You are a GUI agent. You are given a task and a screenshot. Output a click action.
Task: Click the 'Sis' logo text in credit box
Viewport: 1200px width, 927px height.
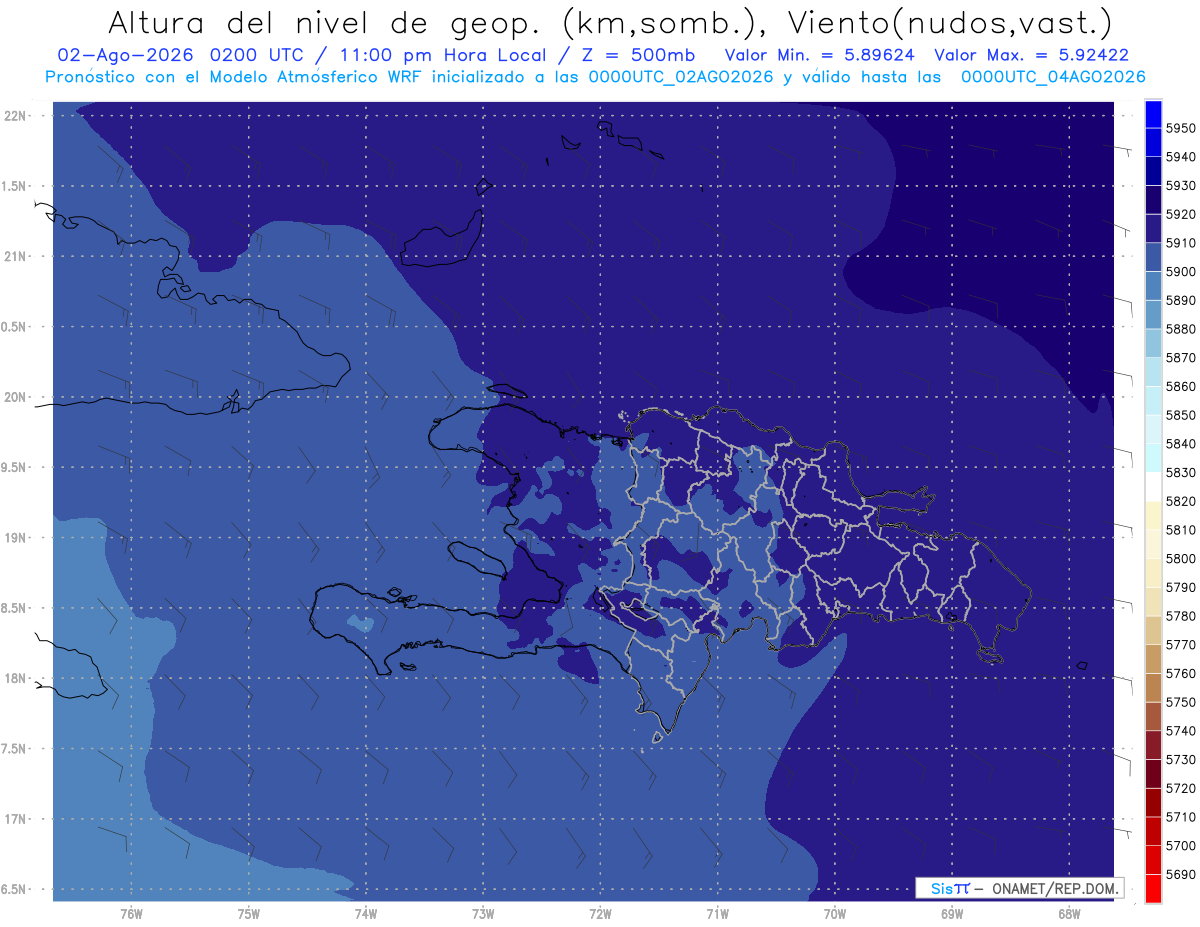coord(941,888)
